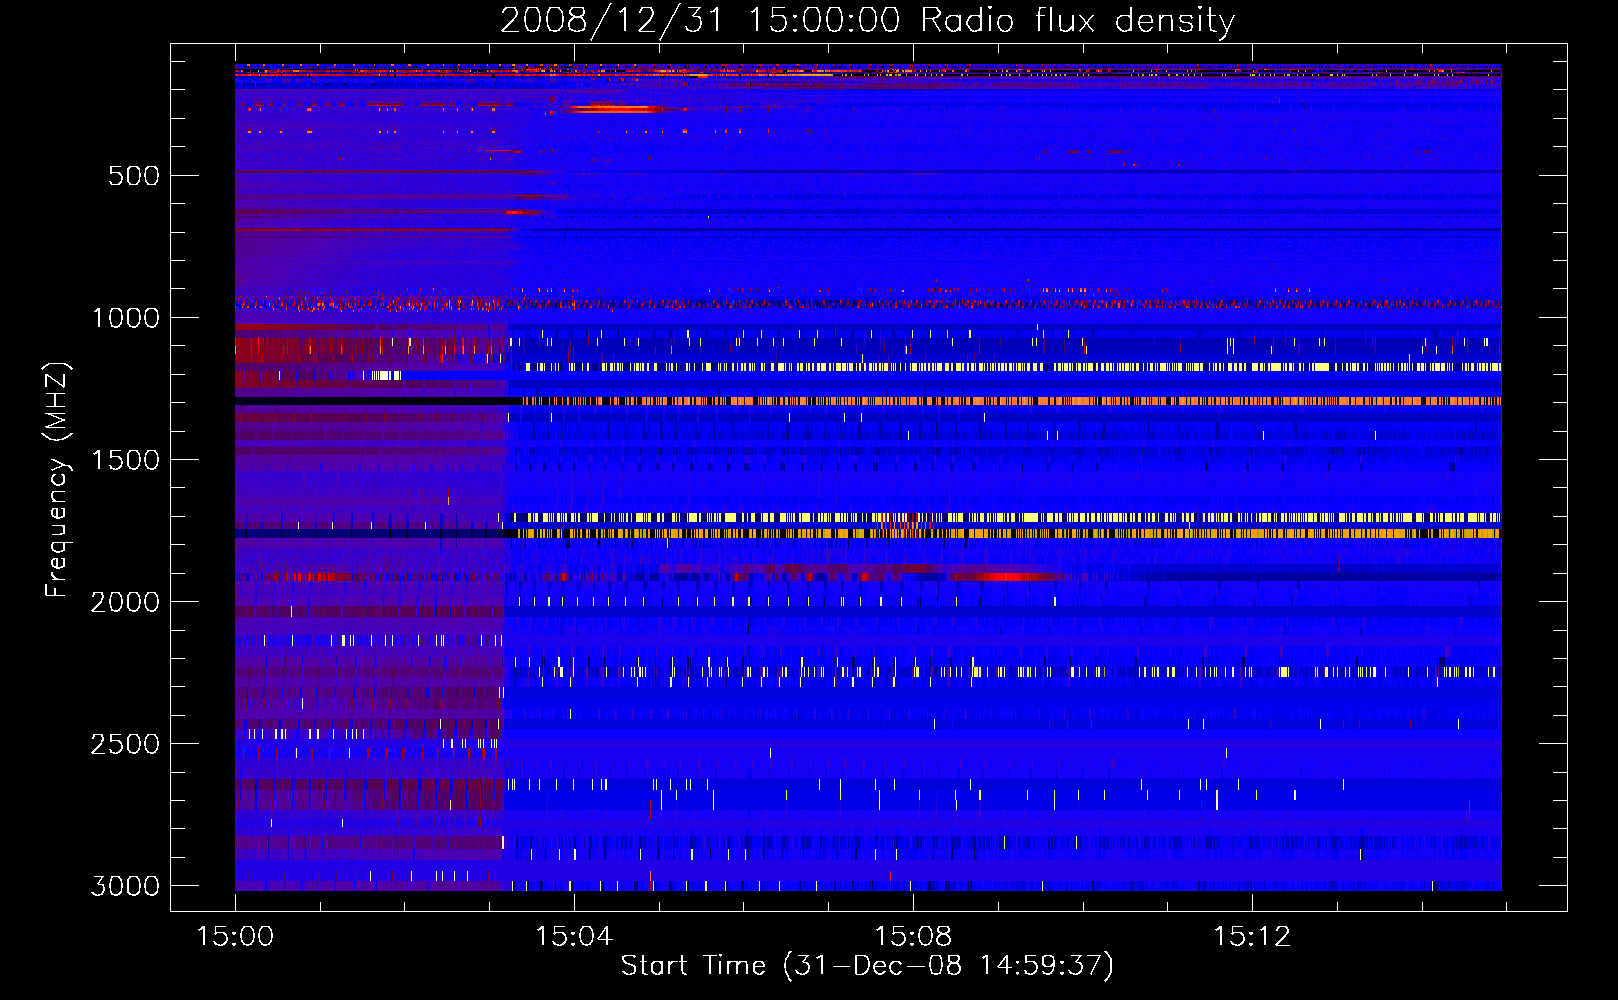Click the '2500' frequency tick label
The image size is (1618, 1000).
point(126,744)
